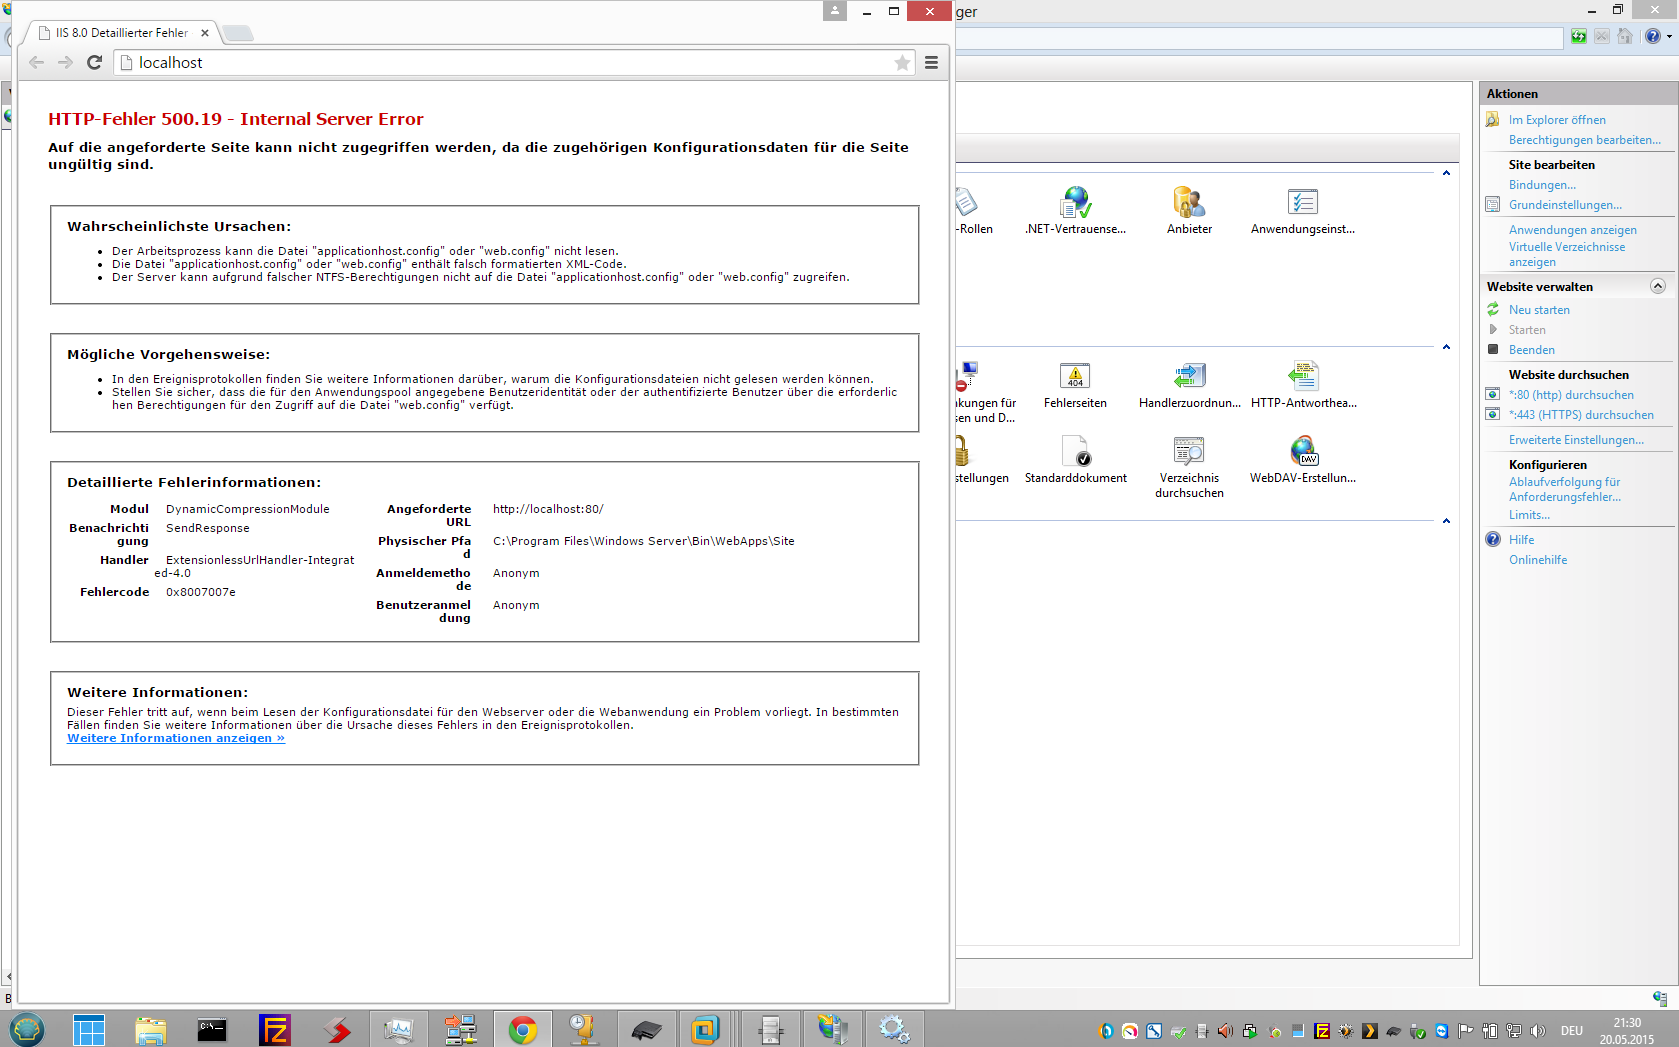Click the network tray icon

pyautogui.click(x=1514, y=1031)
